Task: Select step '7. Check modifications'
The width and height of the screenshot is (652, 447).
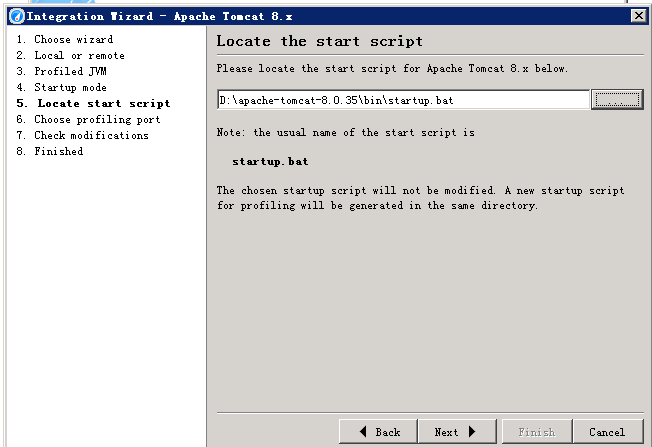Action: click(x=83, y=136)
